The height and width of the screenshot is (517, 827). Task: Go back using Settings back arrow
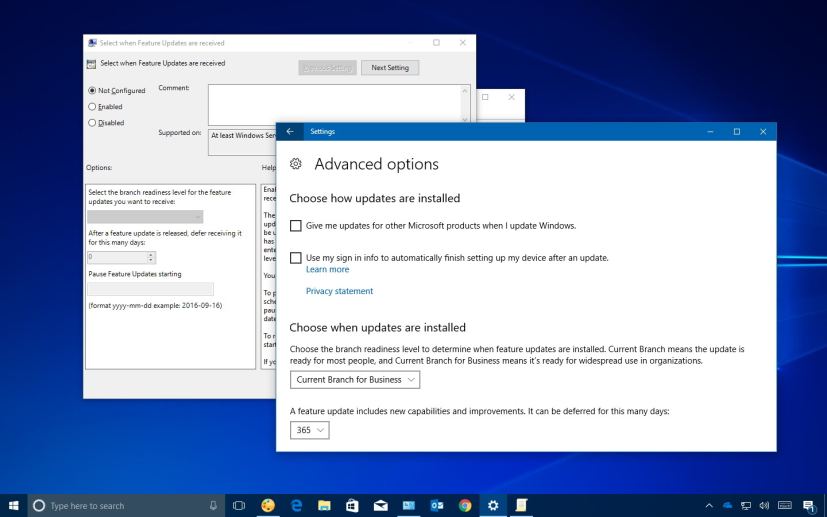[290, 131]
